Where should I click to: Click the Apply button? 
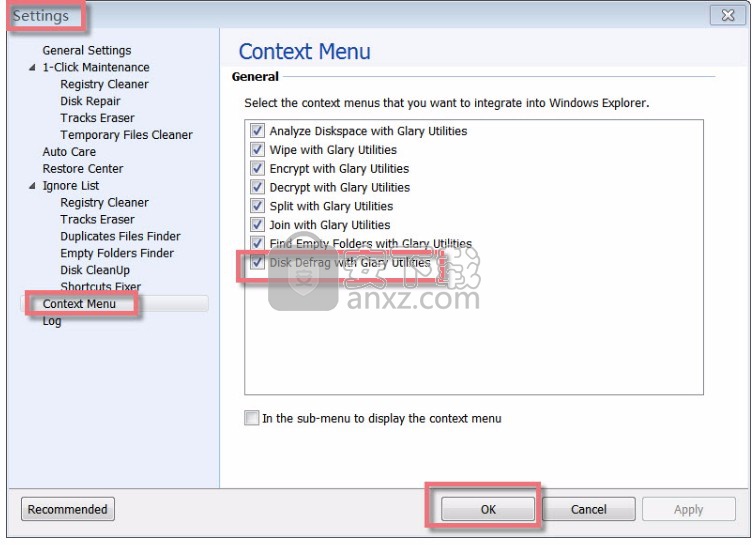tap(689, 509)
